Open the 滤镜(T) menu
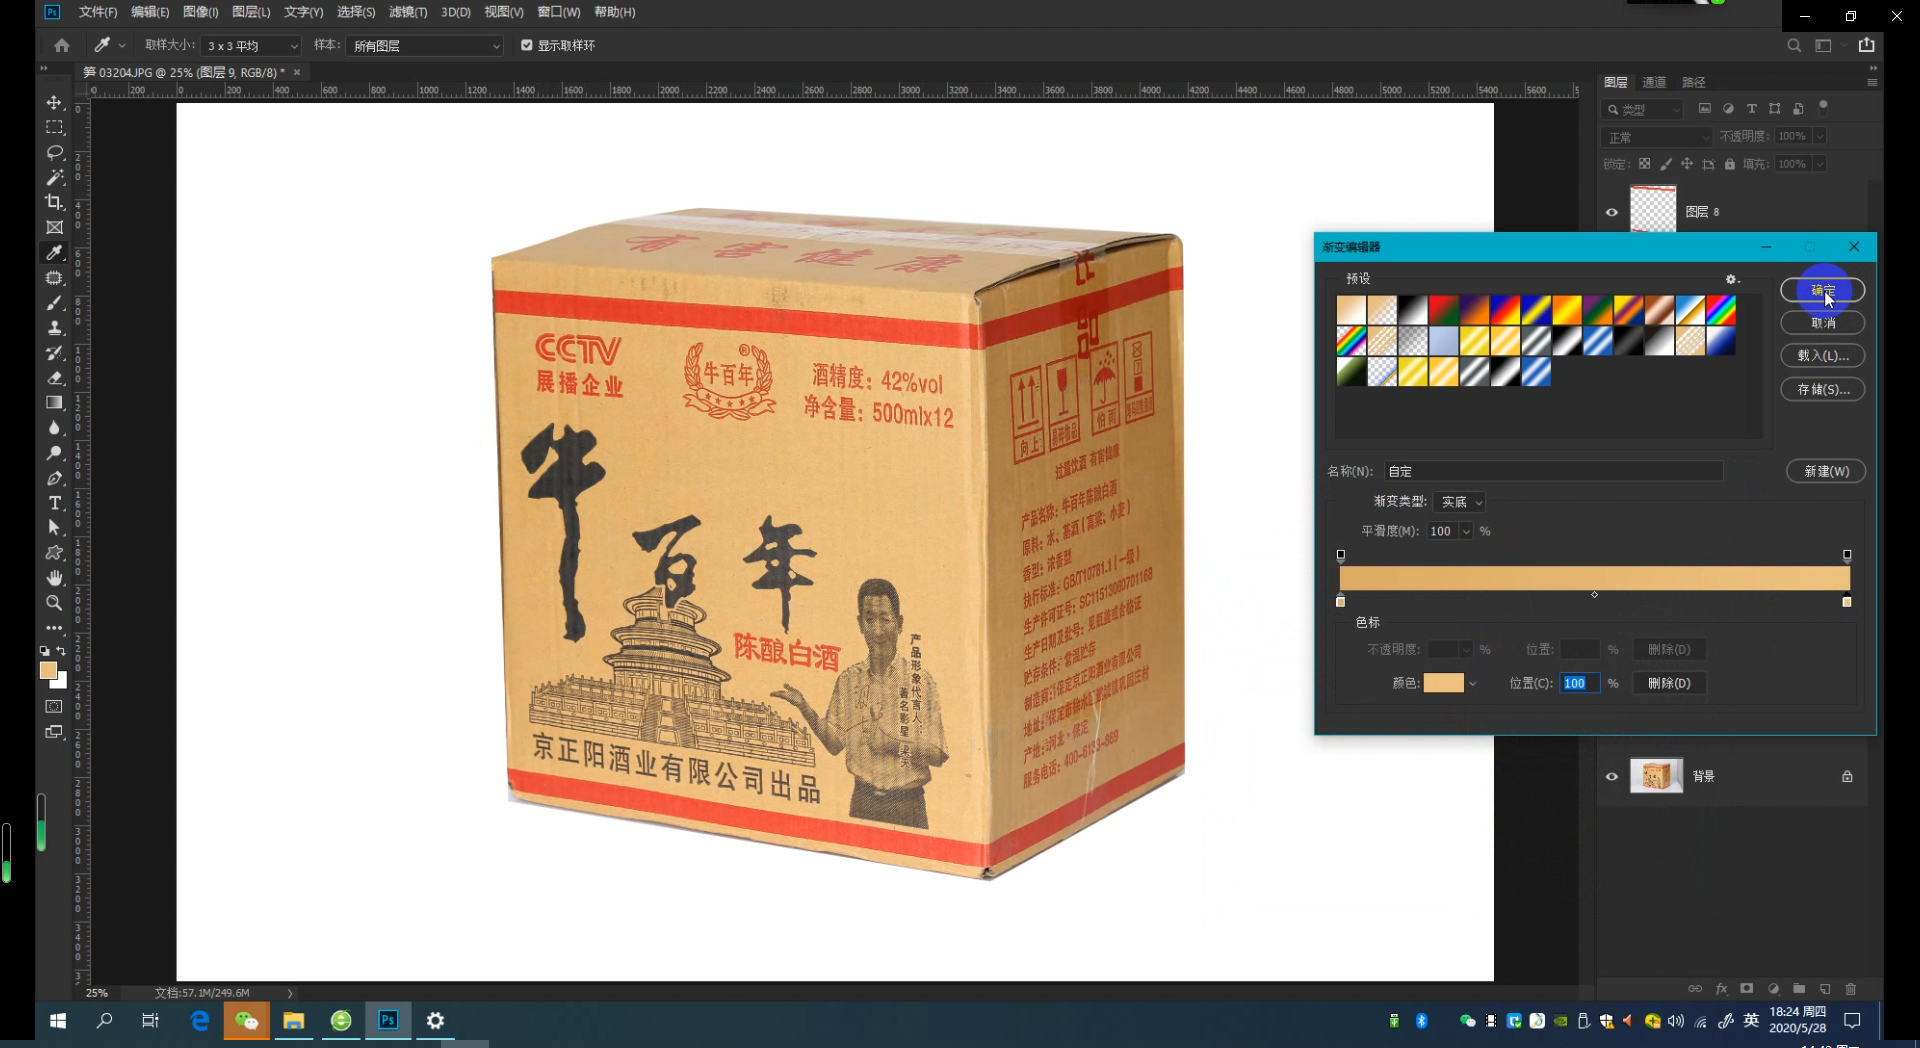This screenshot has width=1920, height=1048. point(408,12)
